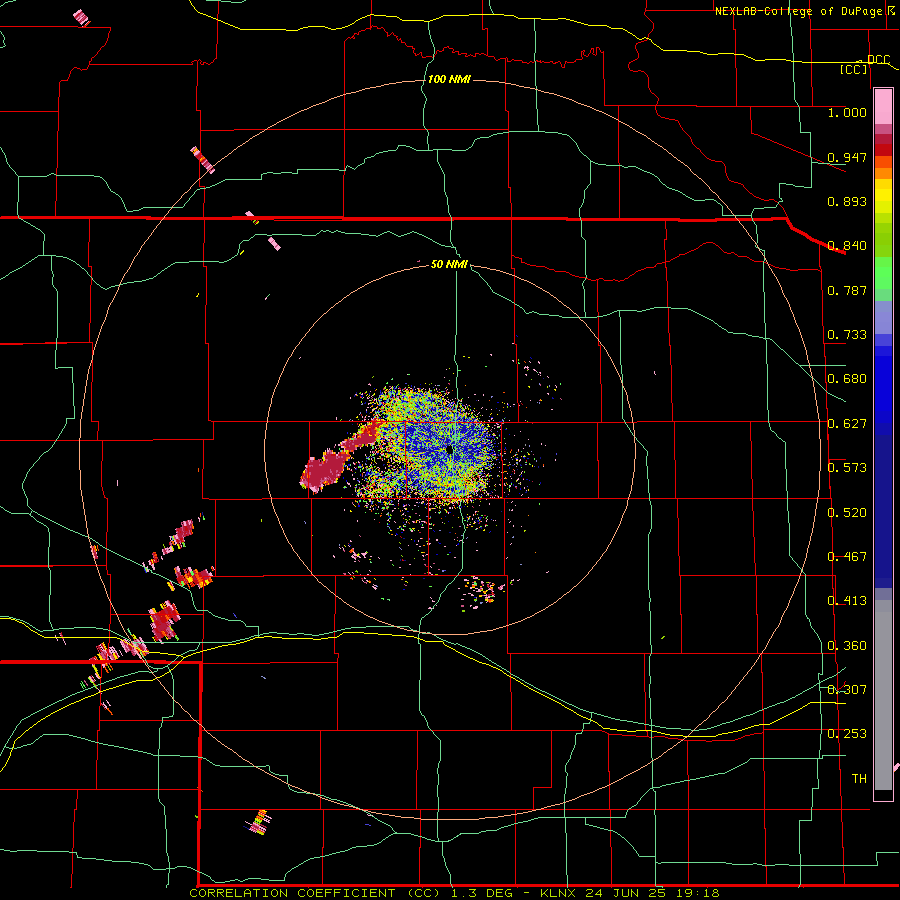Viewport: 900px width, 900px height.
Task: Select the 0.360 color scale value
Action: click(x=847, y=646)
